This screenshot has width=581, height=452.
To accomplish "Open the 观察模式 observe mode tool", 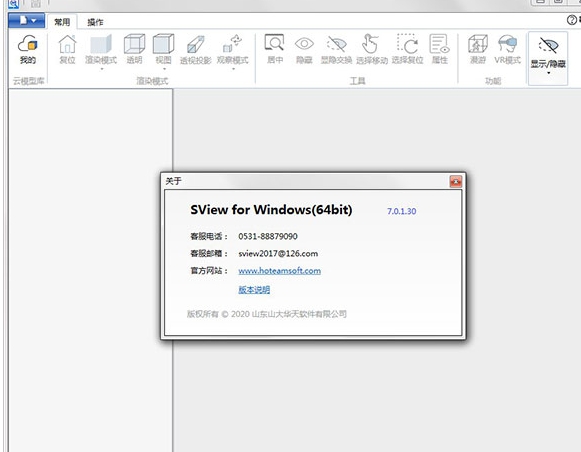I will (x=233, y=49).
